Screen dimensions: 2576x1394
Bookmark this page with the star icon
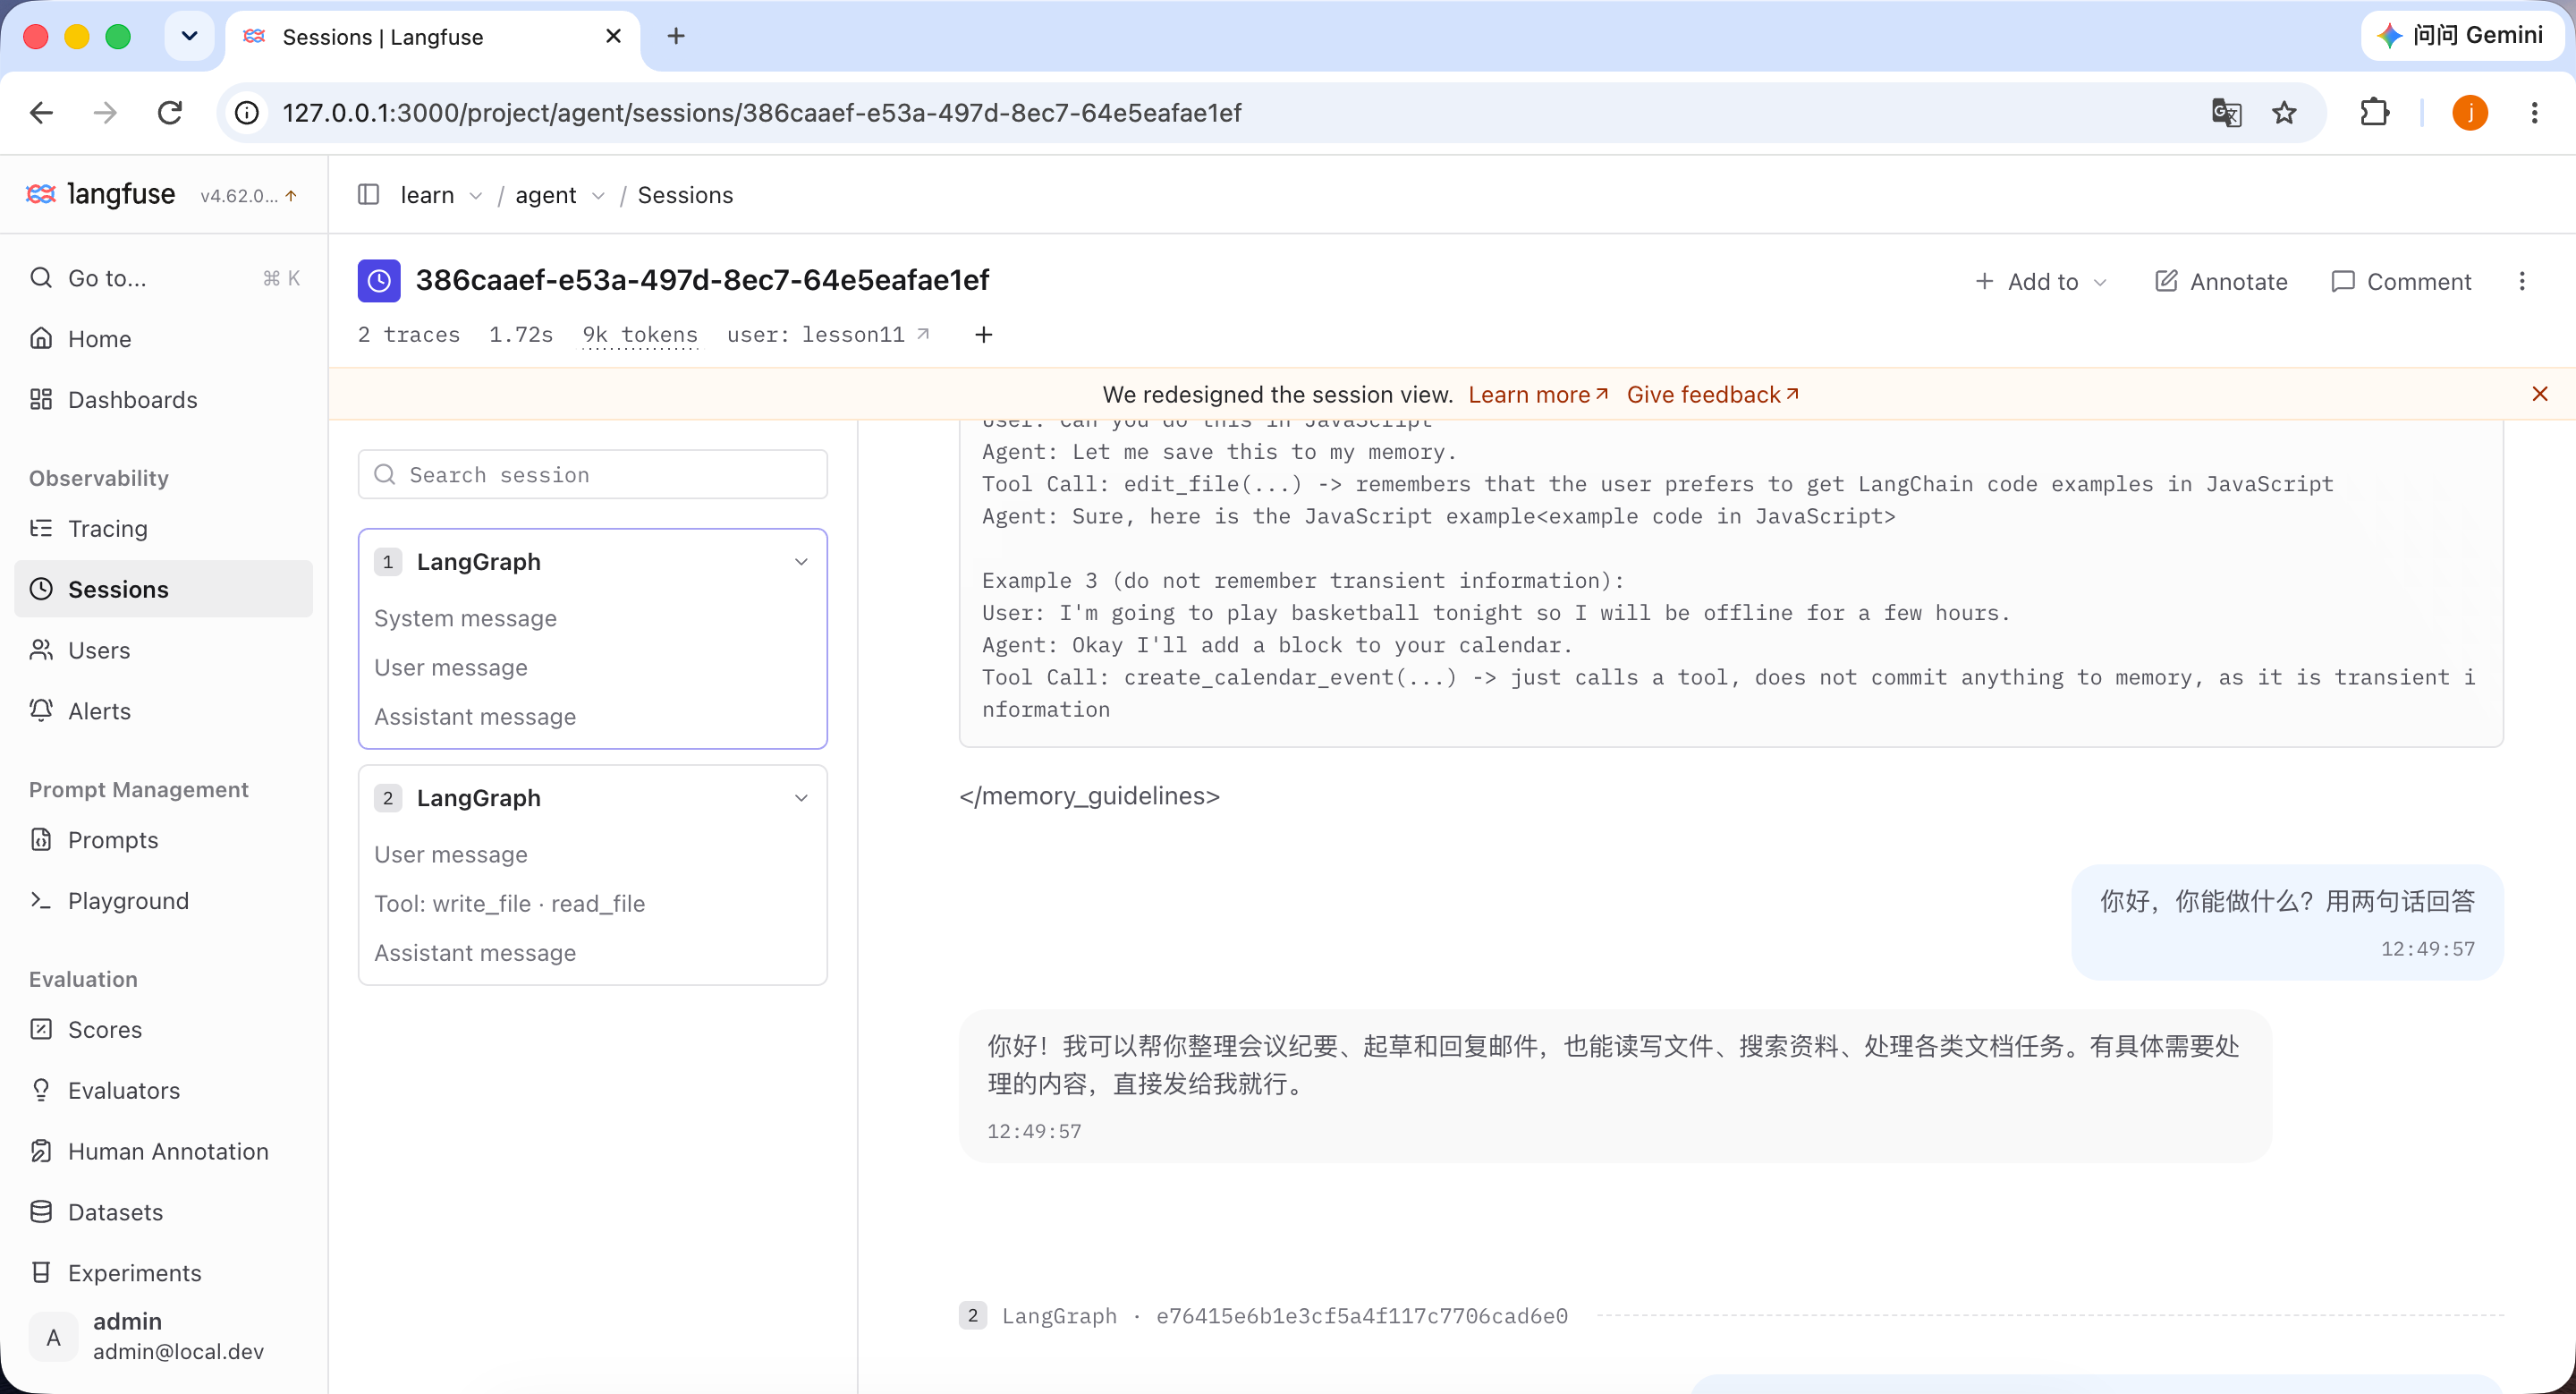(2284, 113)
